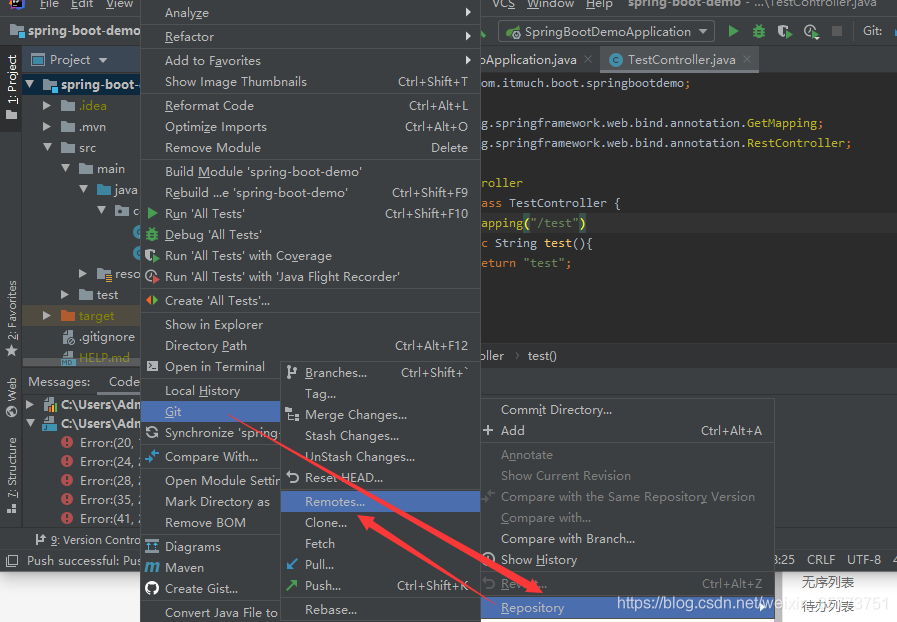Collapse the java folder
897x622 pixels.
[84, 189]
